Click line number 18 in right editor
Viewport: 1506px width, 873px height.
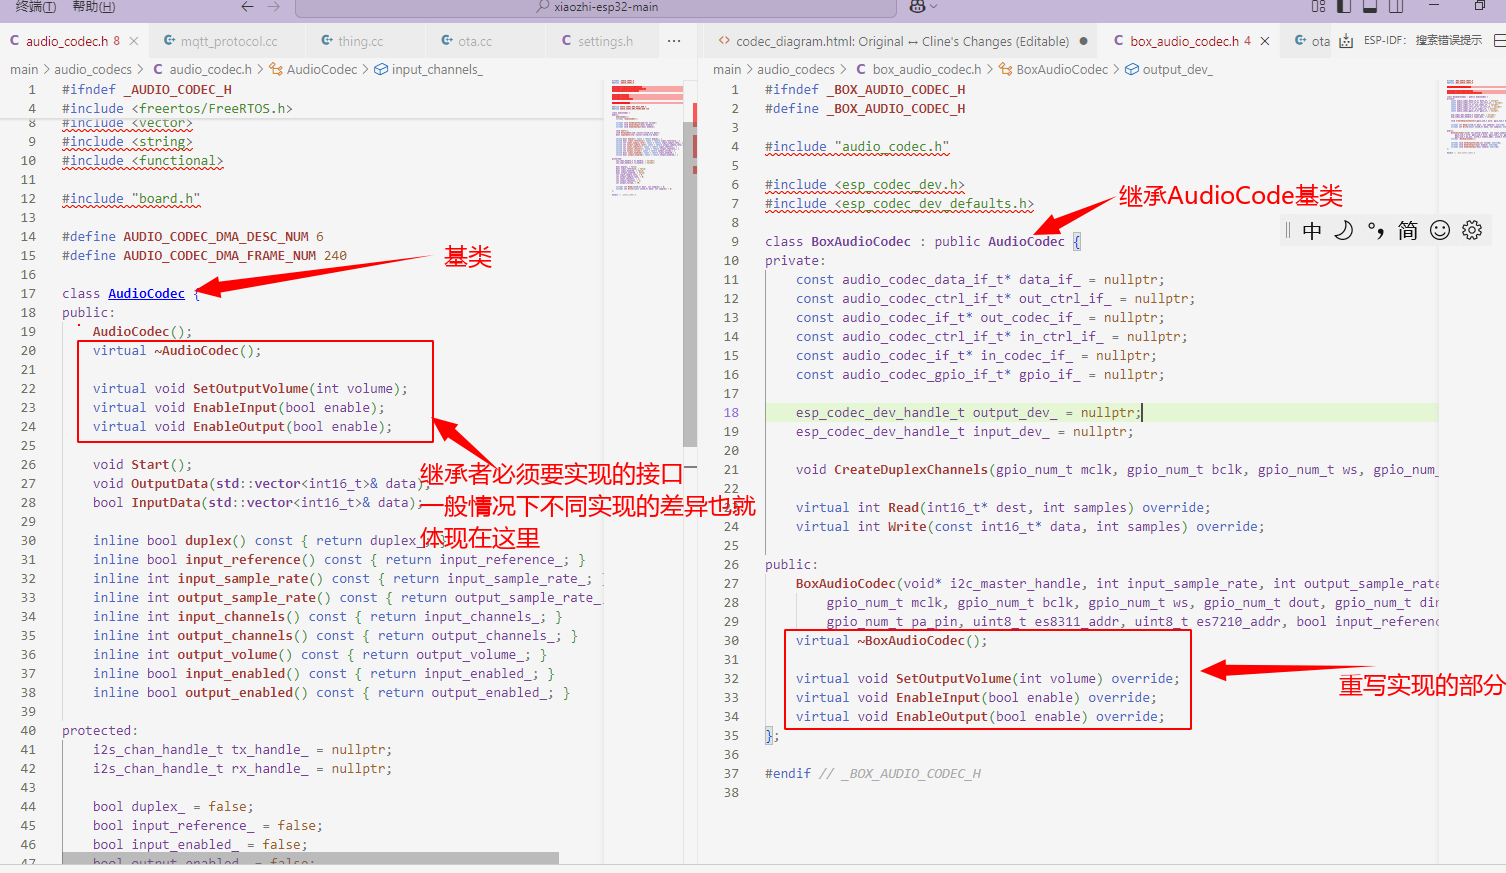click(731, 412)
